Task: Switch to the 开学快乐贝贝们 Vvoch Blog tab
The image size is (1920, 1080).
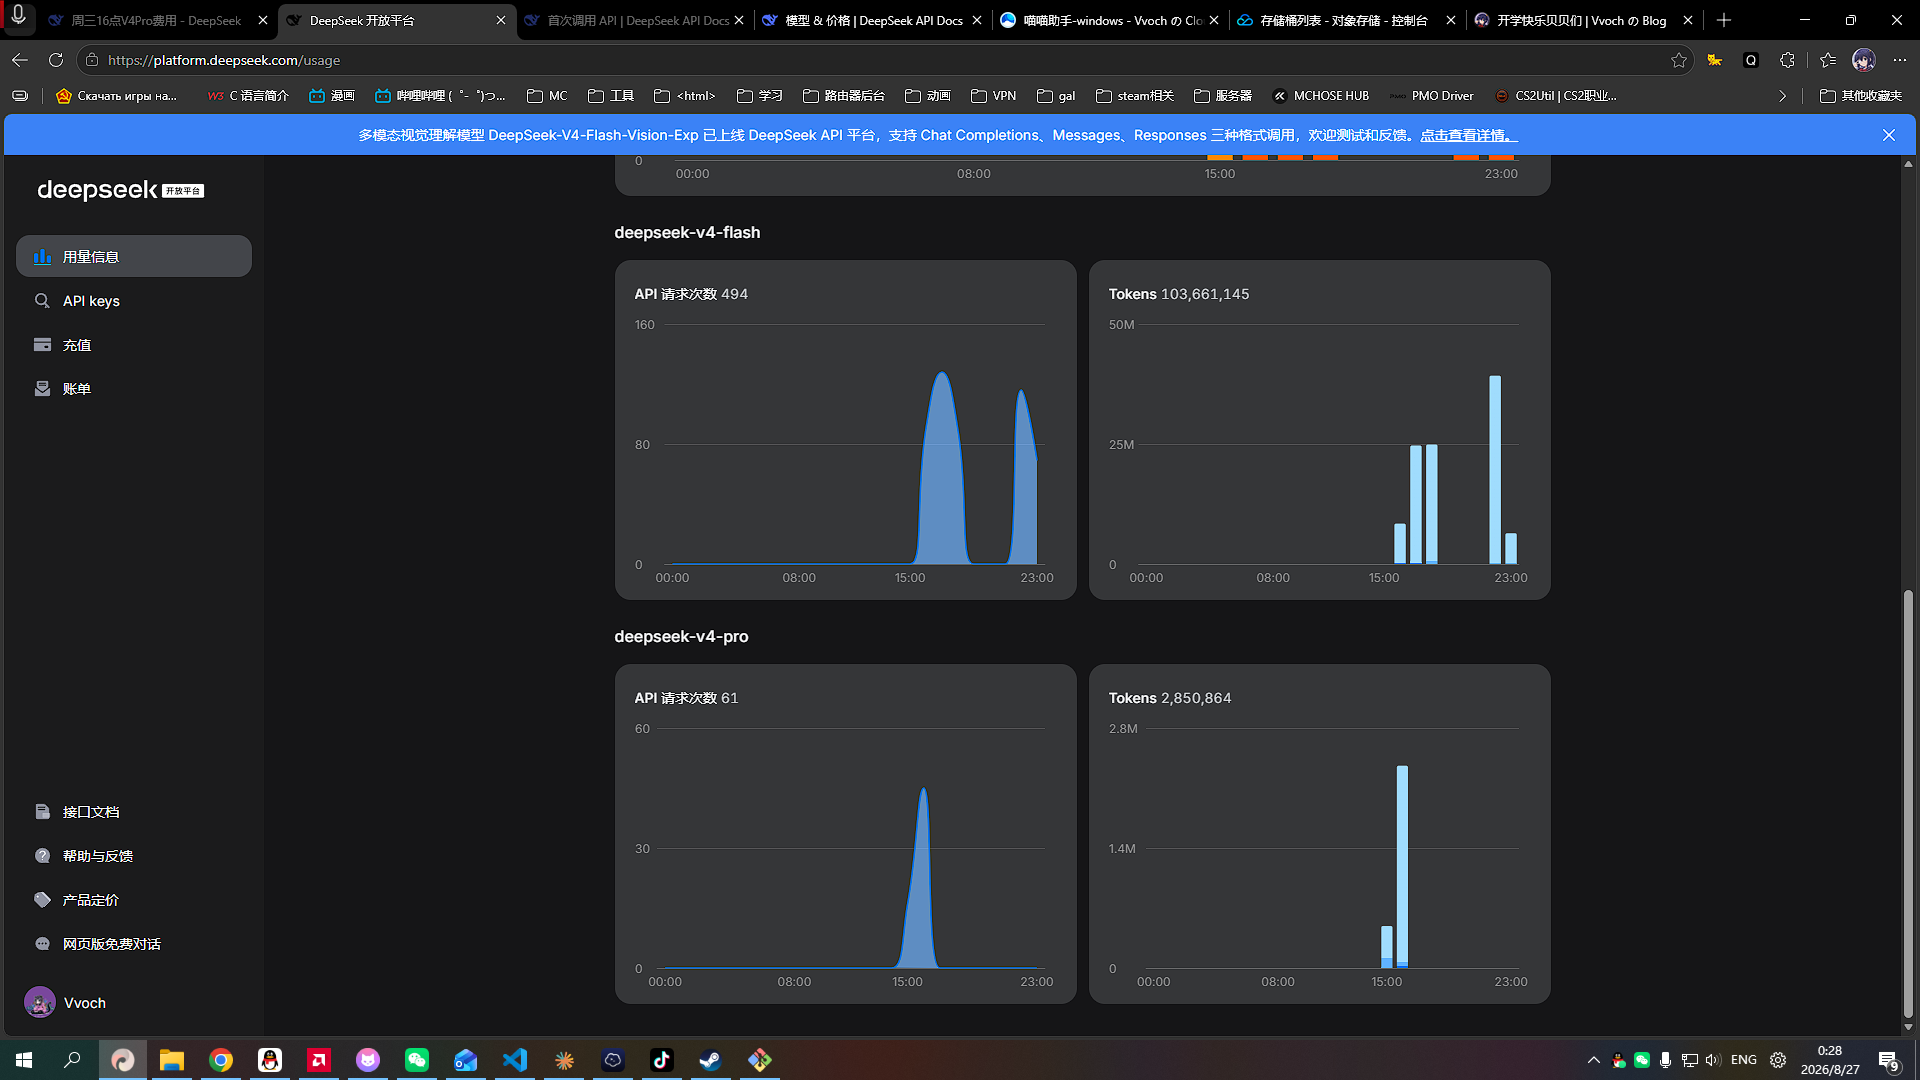Action: (1583, 20)
